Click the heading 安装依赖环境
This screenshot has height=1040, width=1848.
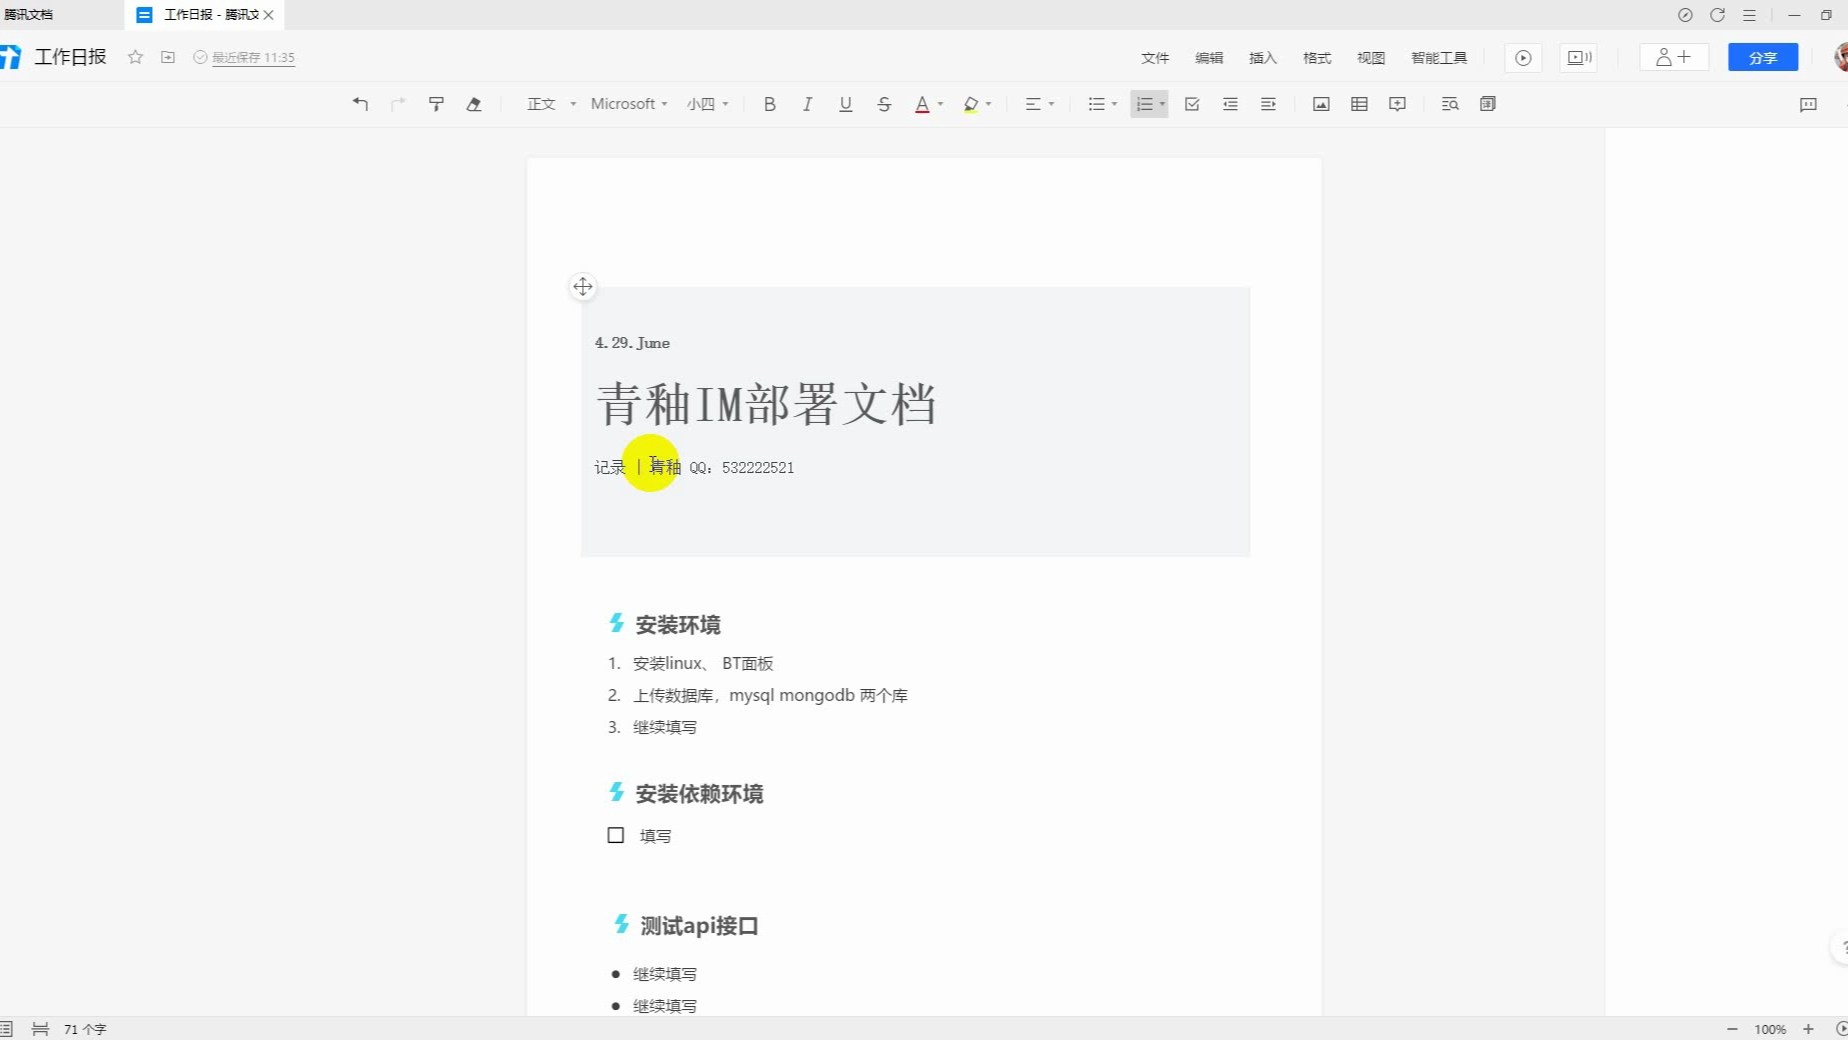pos(699,794)
